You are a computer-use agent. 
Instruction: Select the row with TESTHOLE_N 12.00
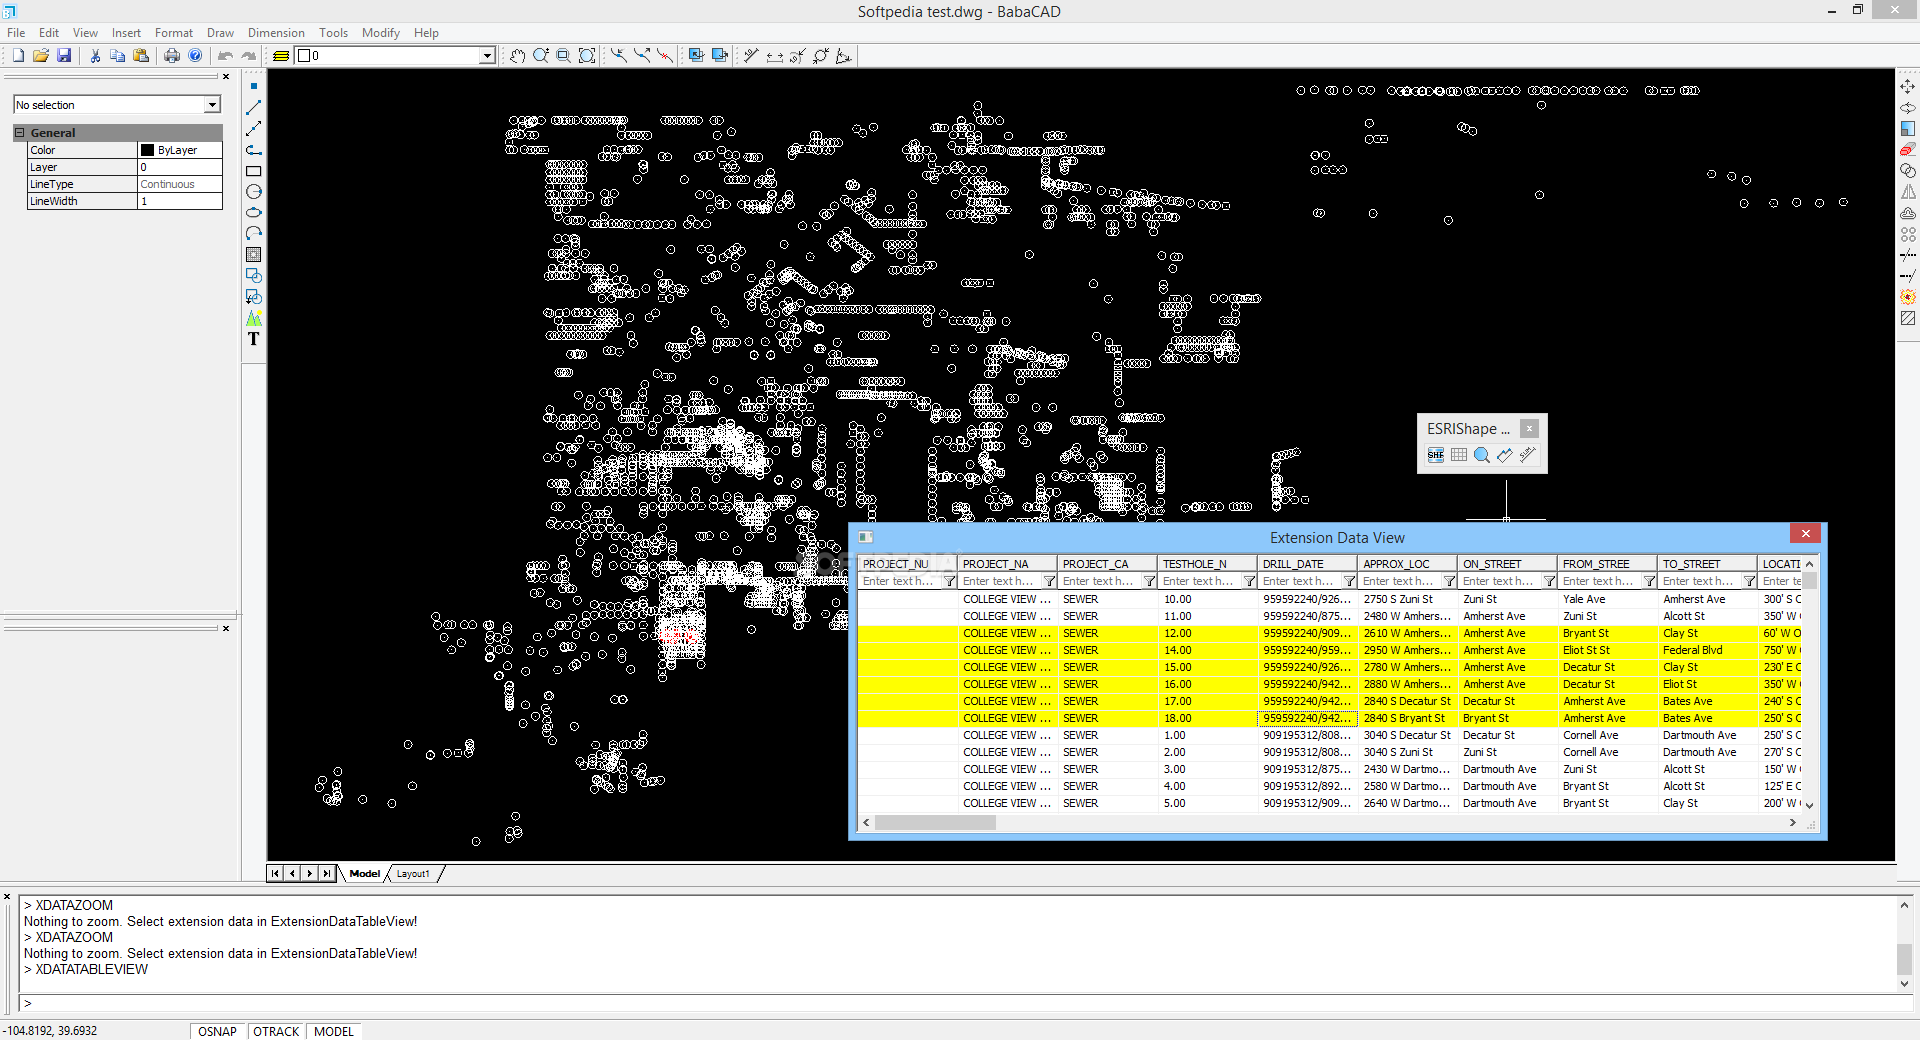pos(1330,633)
